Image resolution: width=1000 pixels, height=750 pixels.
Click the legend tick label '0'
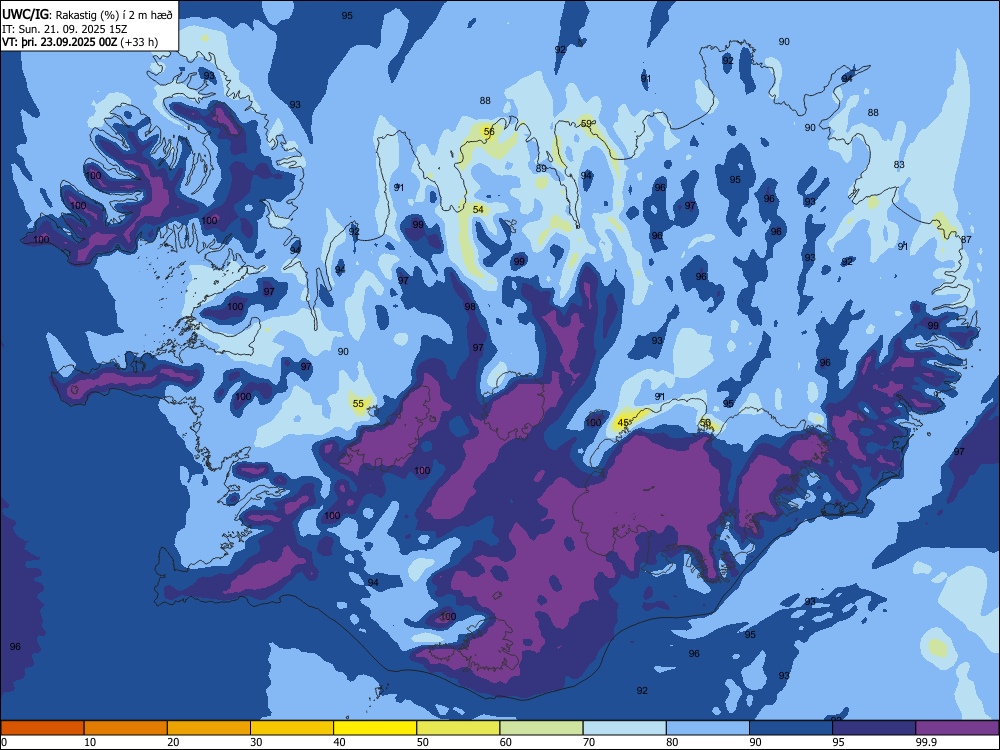coord(4,742)
